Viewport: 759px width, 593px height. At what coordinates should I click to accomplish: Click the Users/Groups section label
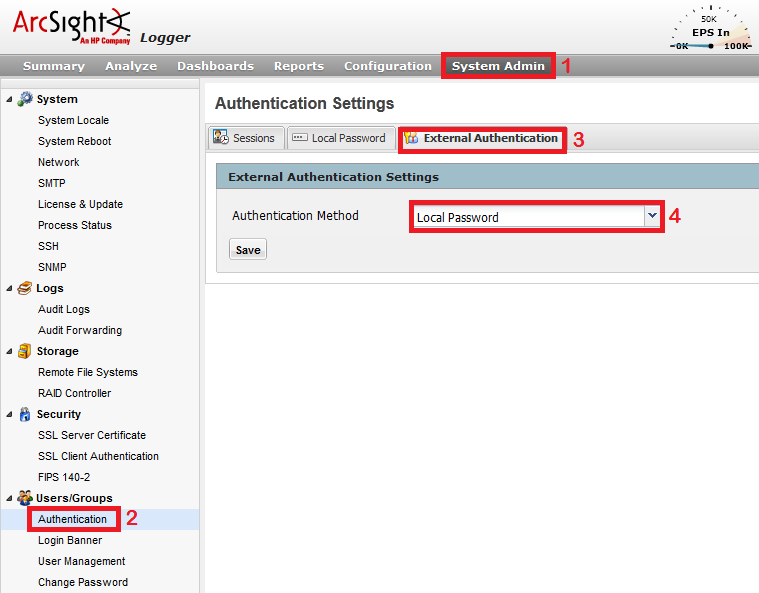point(74,498)
